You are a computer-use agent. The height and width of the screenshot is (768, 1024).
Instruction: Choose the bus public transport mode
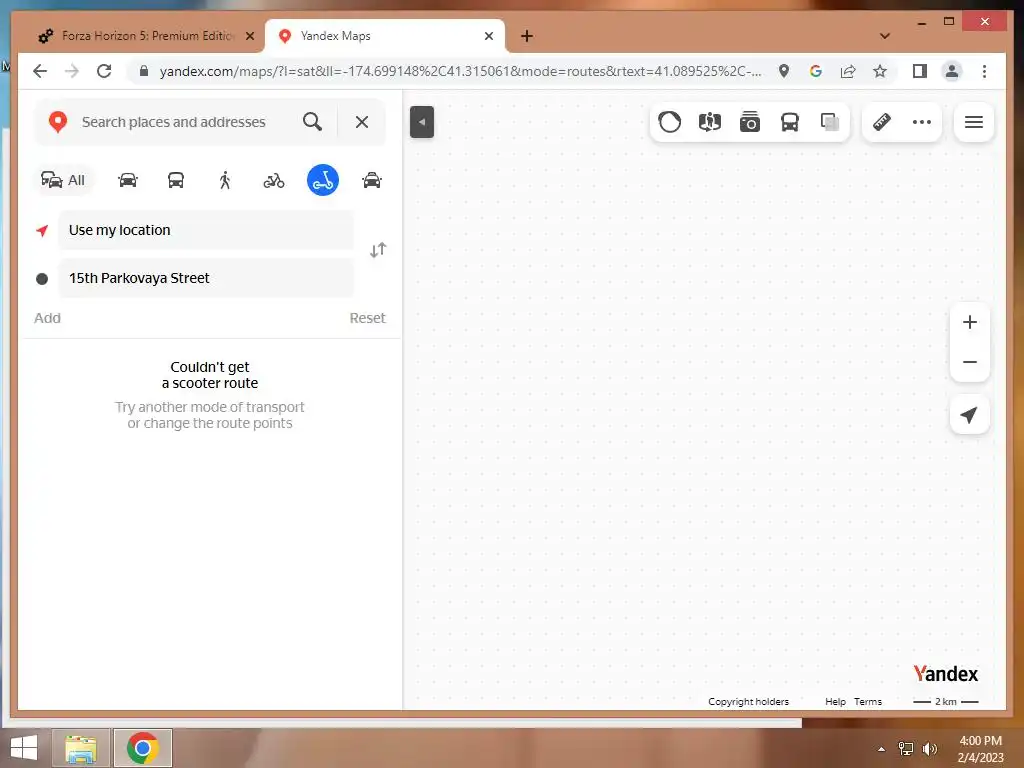pos(176,180)
